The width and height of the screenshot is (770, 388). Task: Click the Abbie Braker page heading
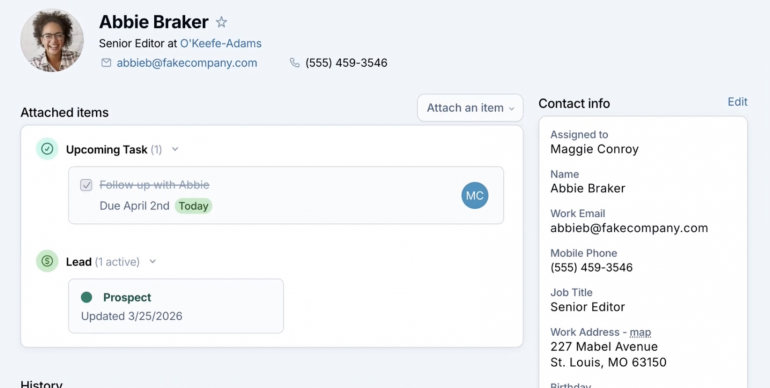(154, 22)
